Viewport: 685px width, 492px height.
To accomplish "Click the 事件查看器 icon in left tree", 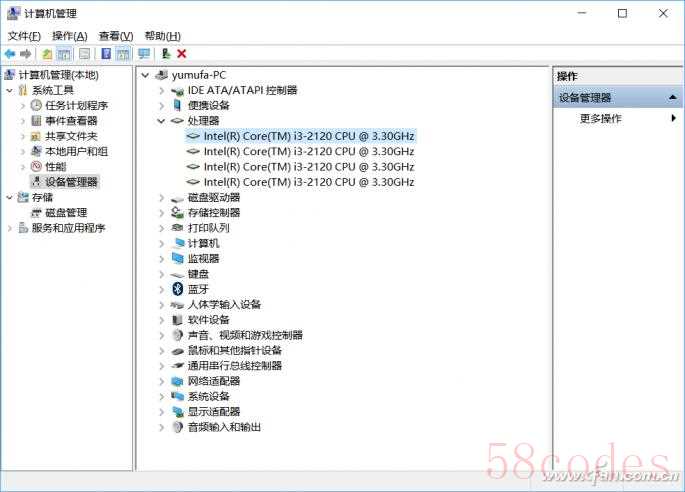I will tap(36, 121).
